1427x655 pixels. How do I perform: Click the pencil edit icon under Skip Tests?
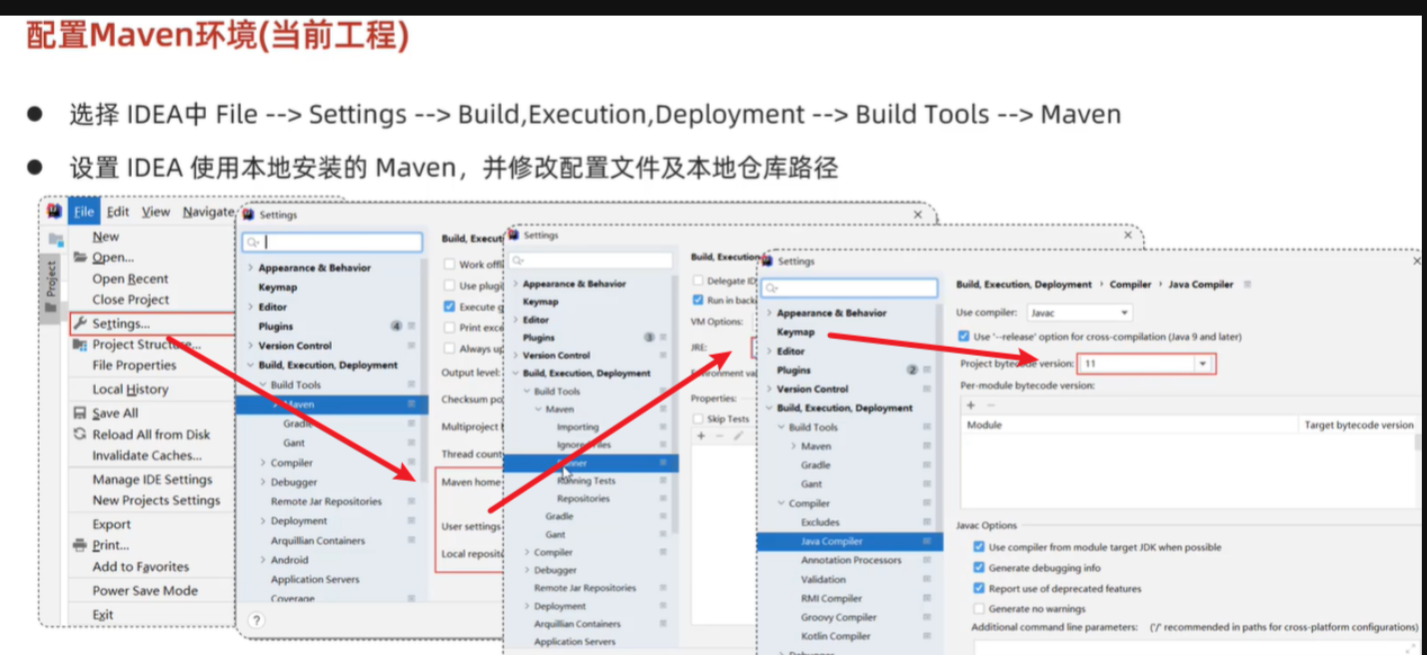739,436
